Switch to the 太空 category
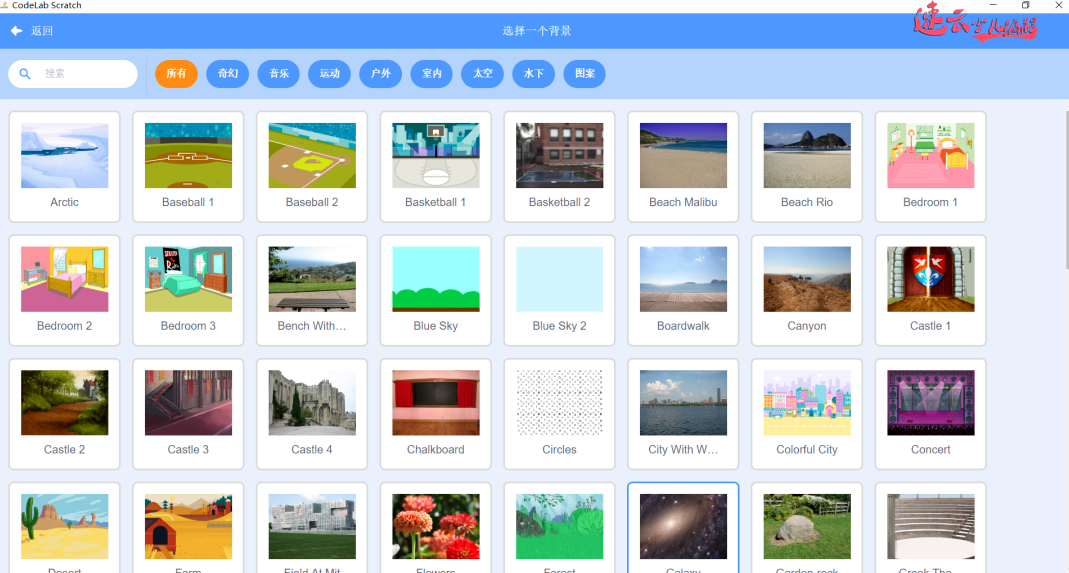The height and width of the screenshot is (573, 1069). click(x=482, y=74)
